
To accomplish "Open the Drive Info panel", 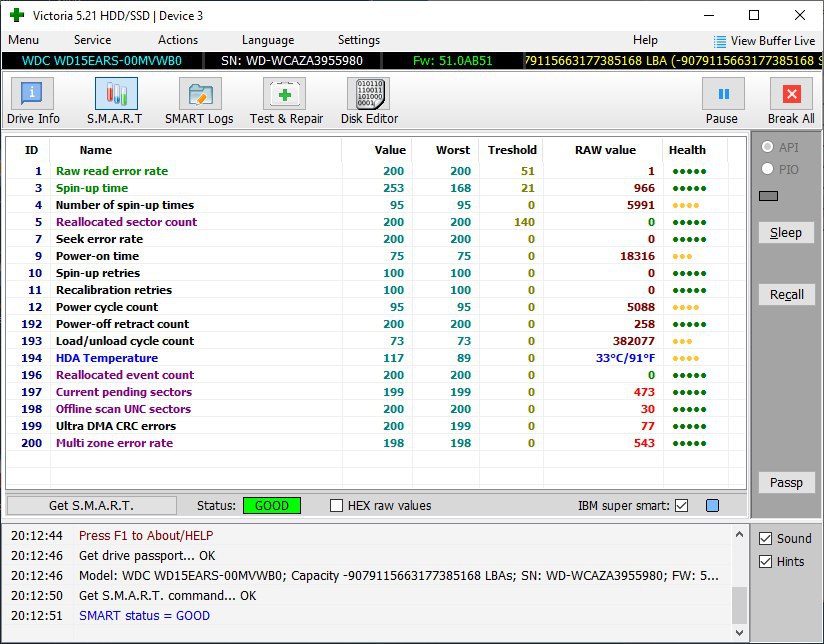I will [x=33, y=94].
